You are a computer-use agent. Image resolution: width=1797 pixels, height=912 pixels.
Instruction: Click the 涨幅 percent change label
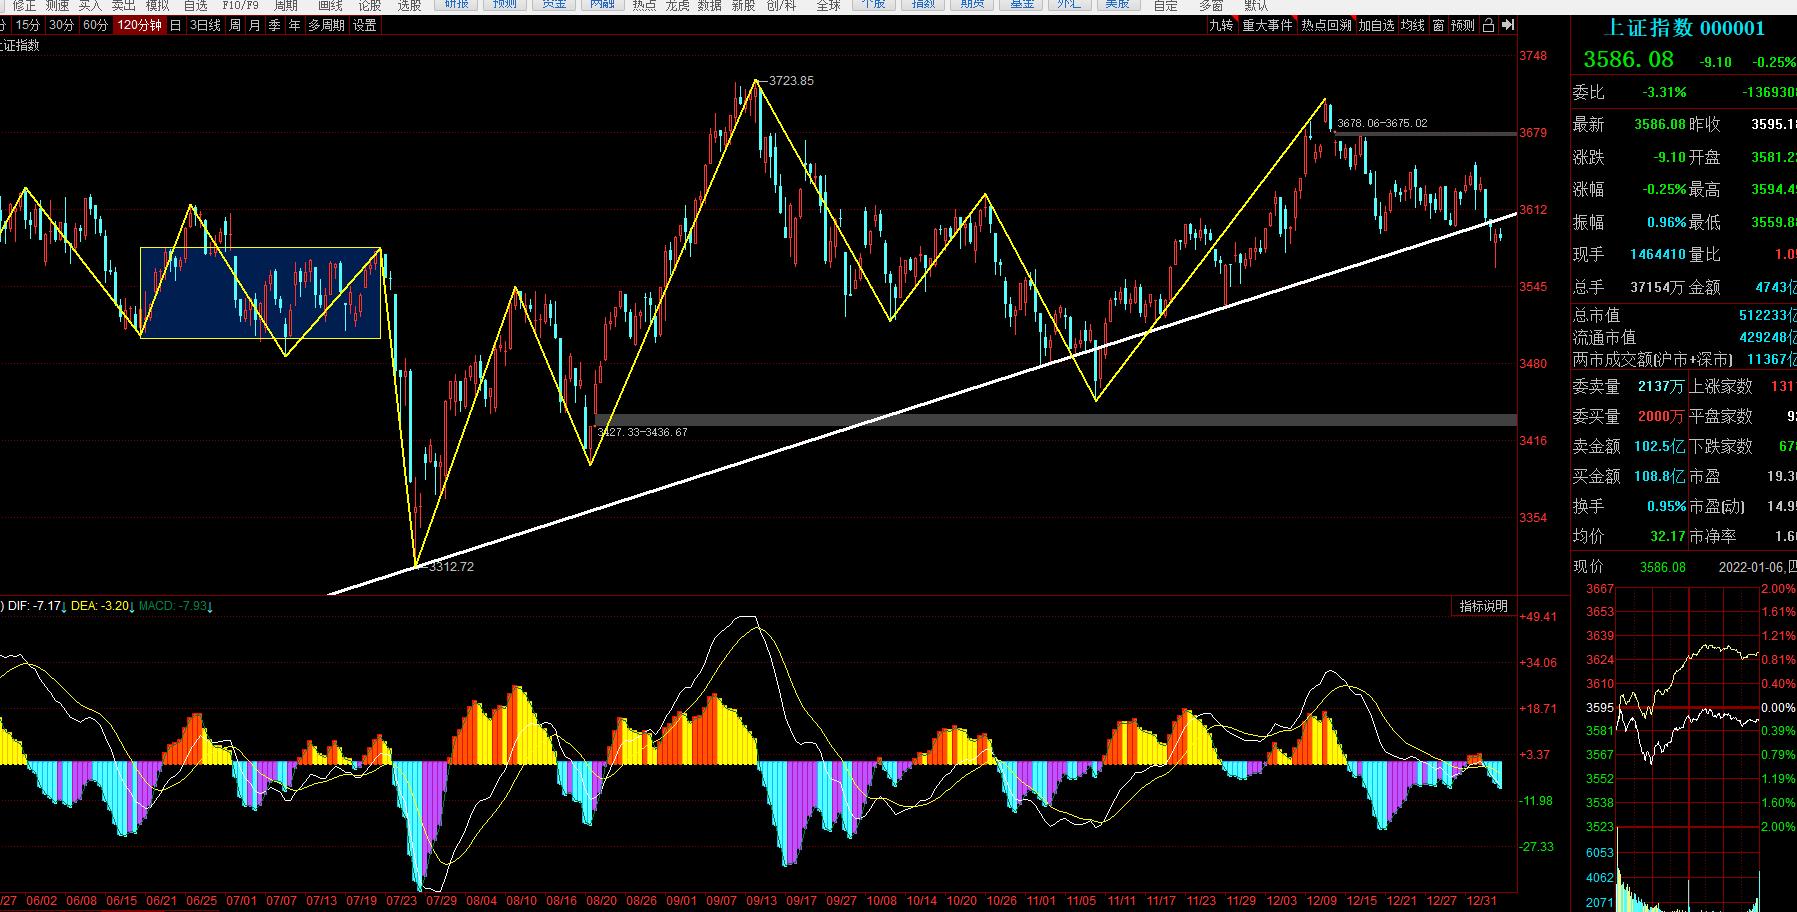click(1588, 189)
